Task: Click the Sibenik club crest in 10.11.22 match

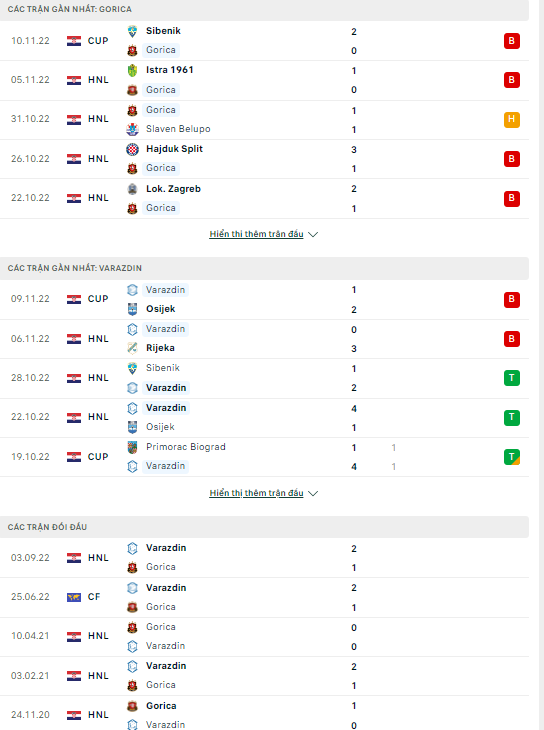Action: tap(132, 31)
